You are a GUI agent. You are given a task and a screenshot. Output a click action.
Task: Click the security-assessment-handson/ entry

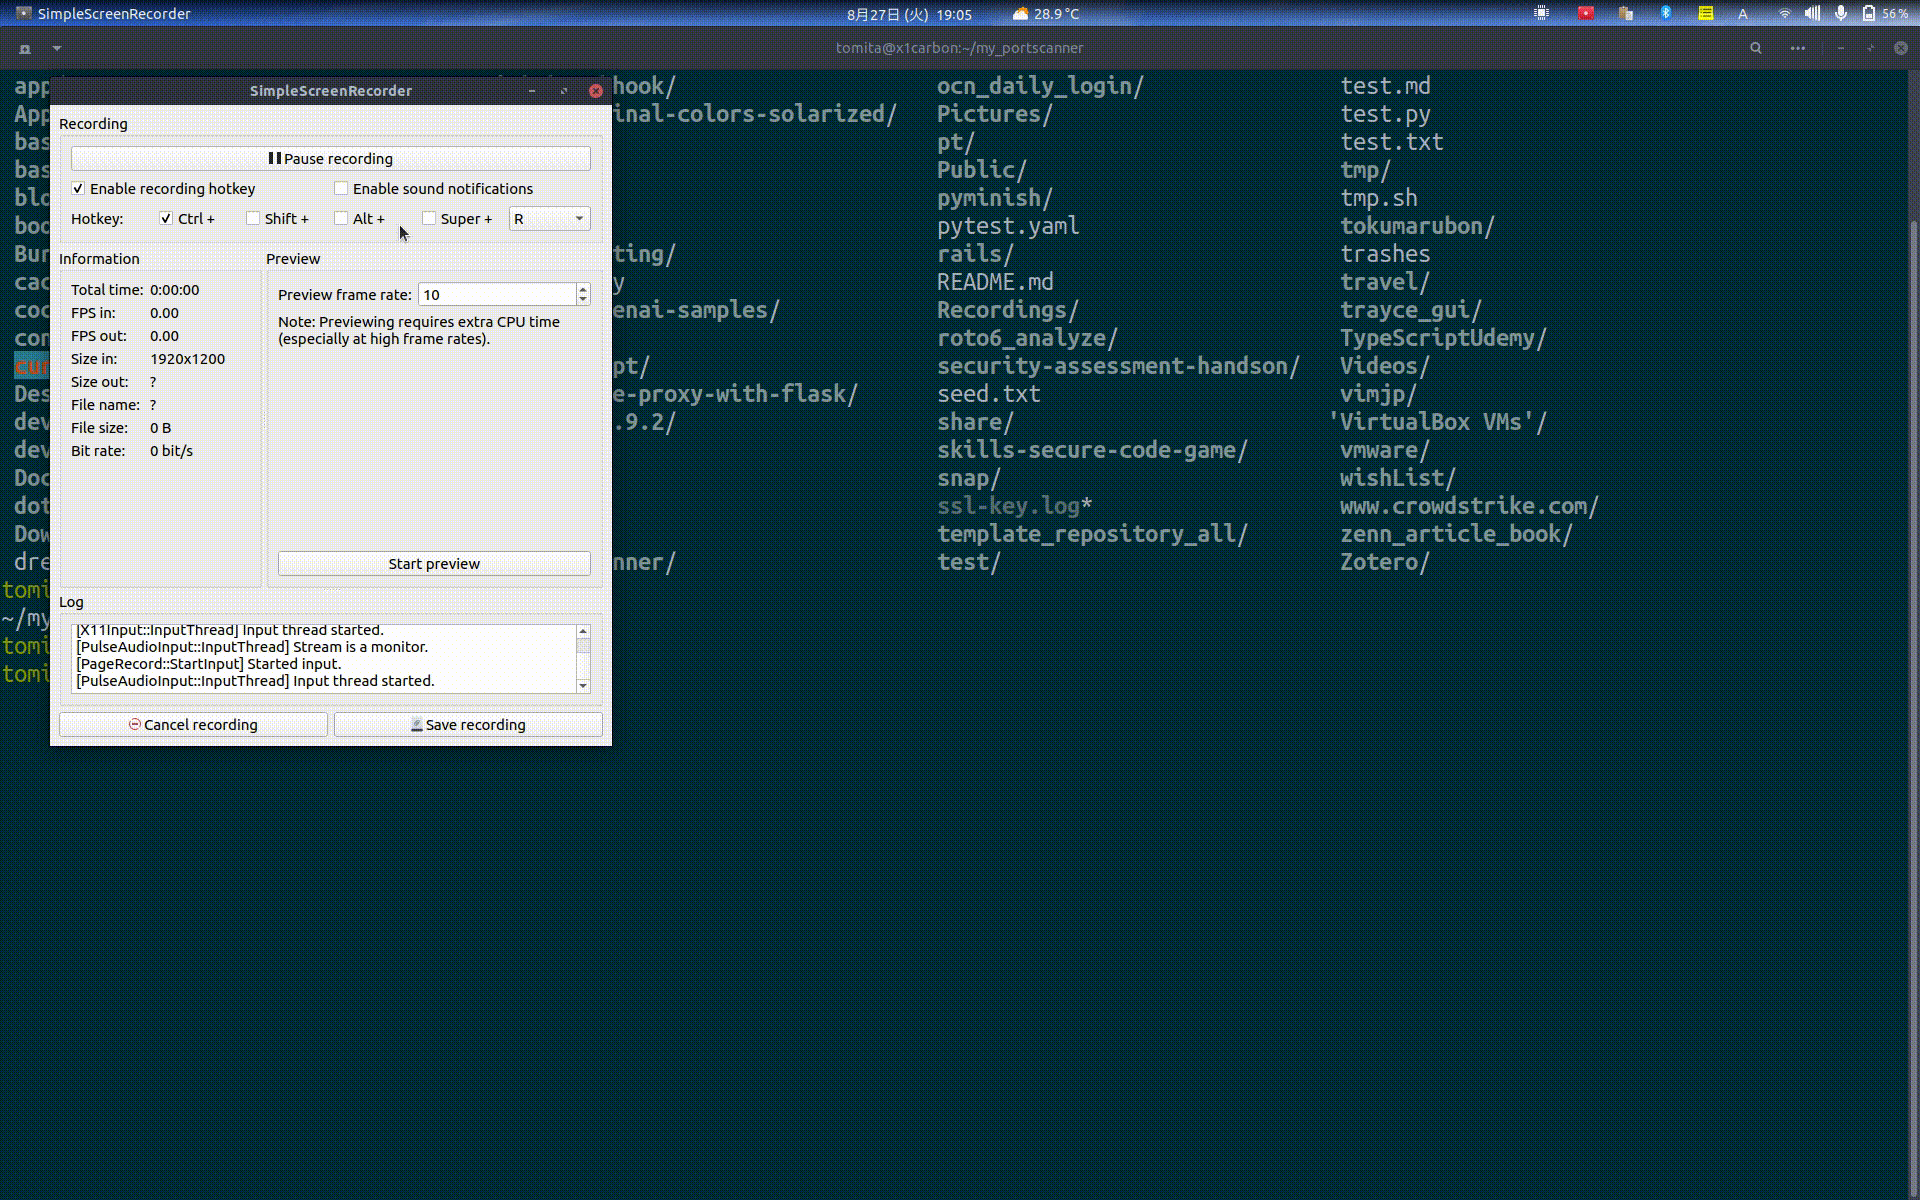tap(1118, 366)
